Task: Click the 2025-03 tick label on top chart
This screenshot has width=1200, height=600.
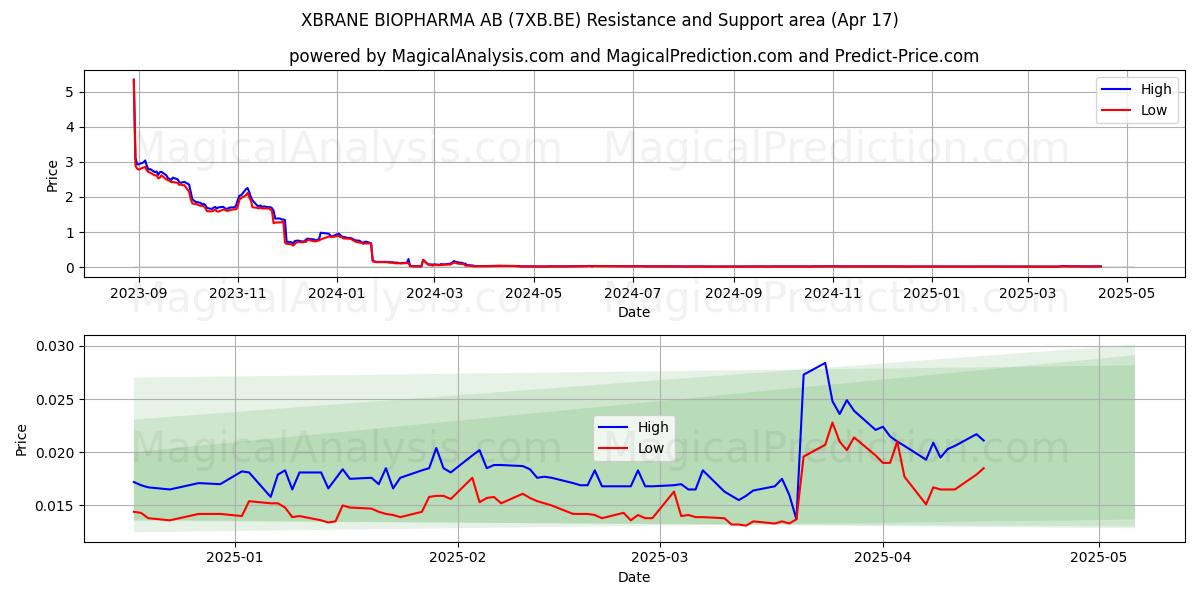Action: pos(1027,293)
